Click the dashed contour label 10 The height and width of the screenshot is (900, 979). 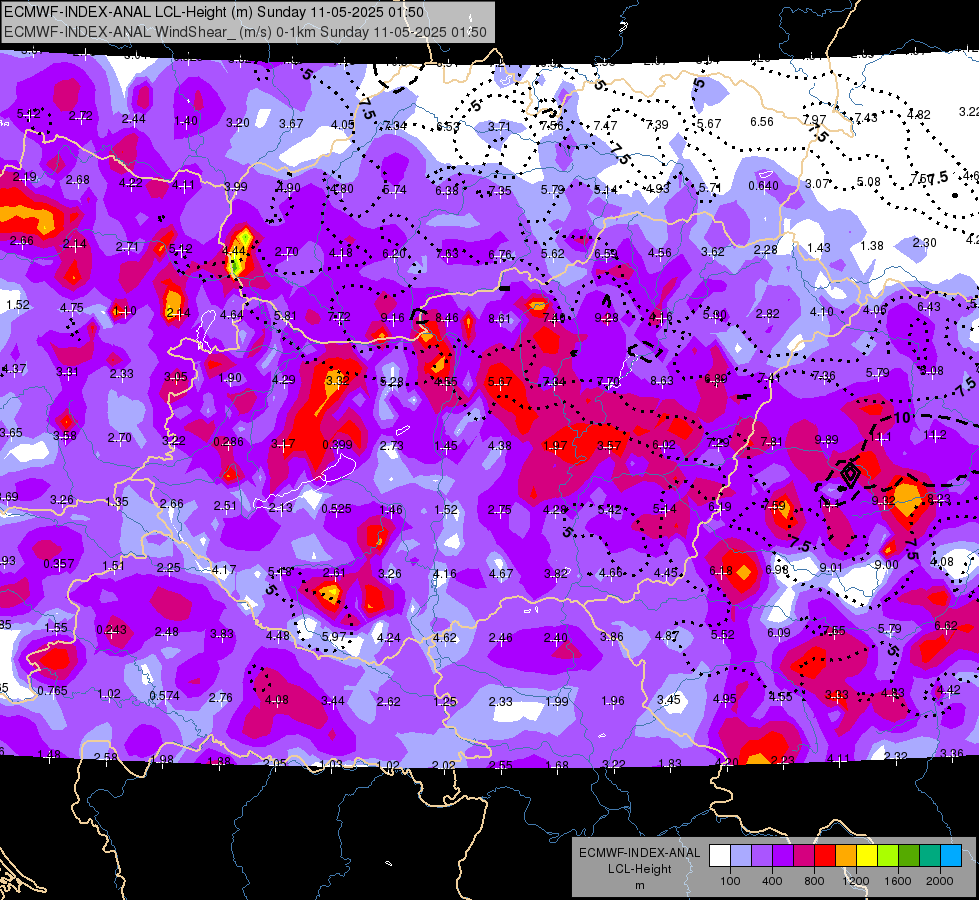(x=902, y=418)
